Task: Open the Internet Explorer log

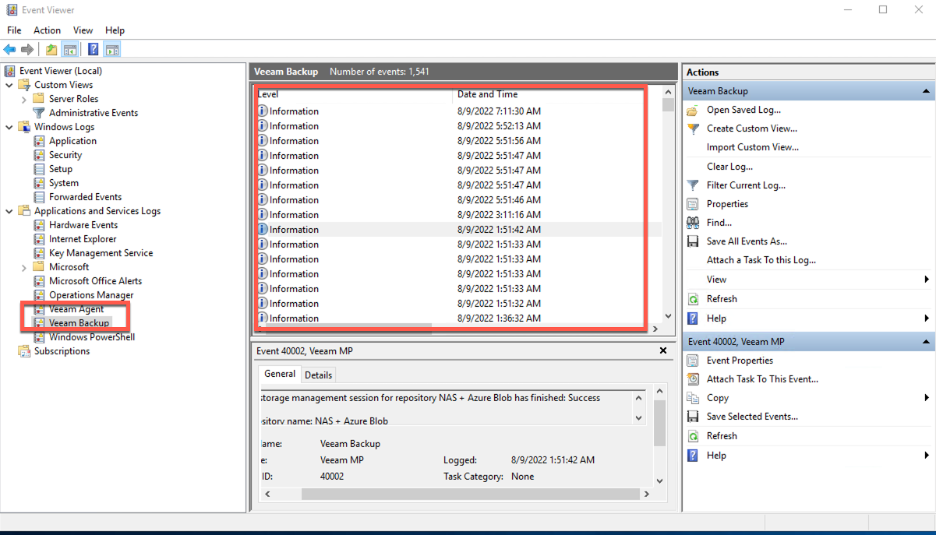Action: 82,239
